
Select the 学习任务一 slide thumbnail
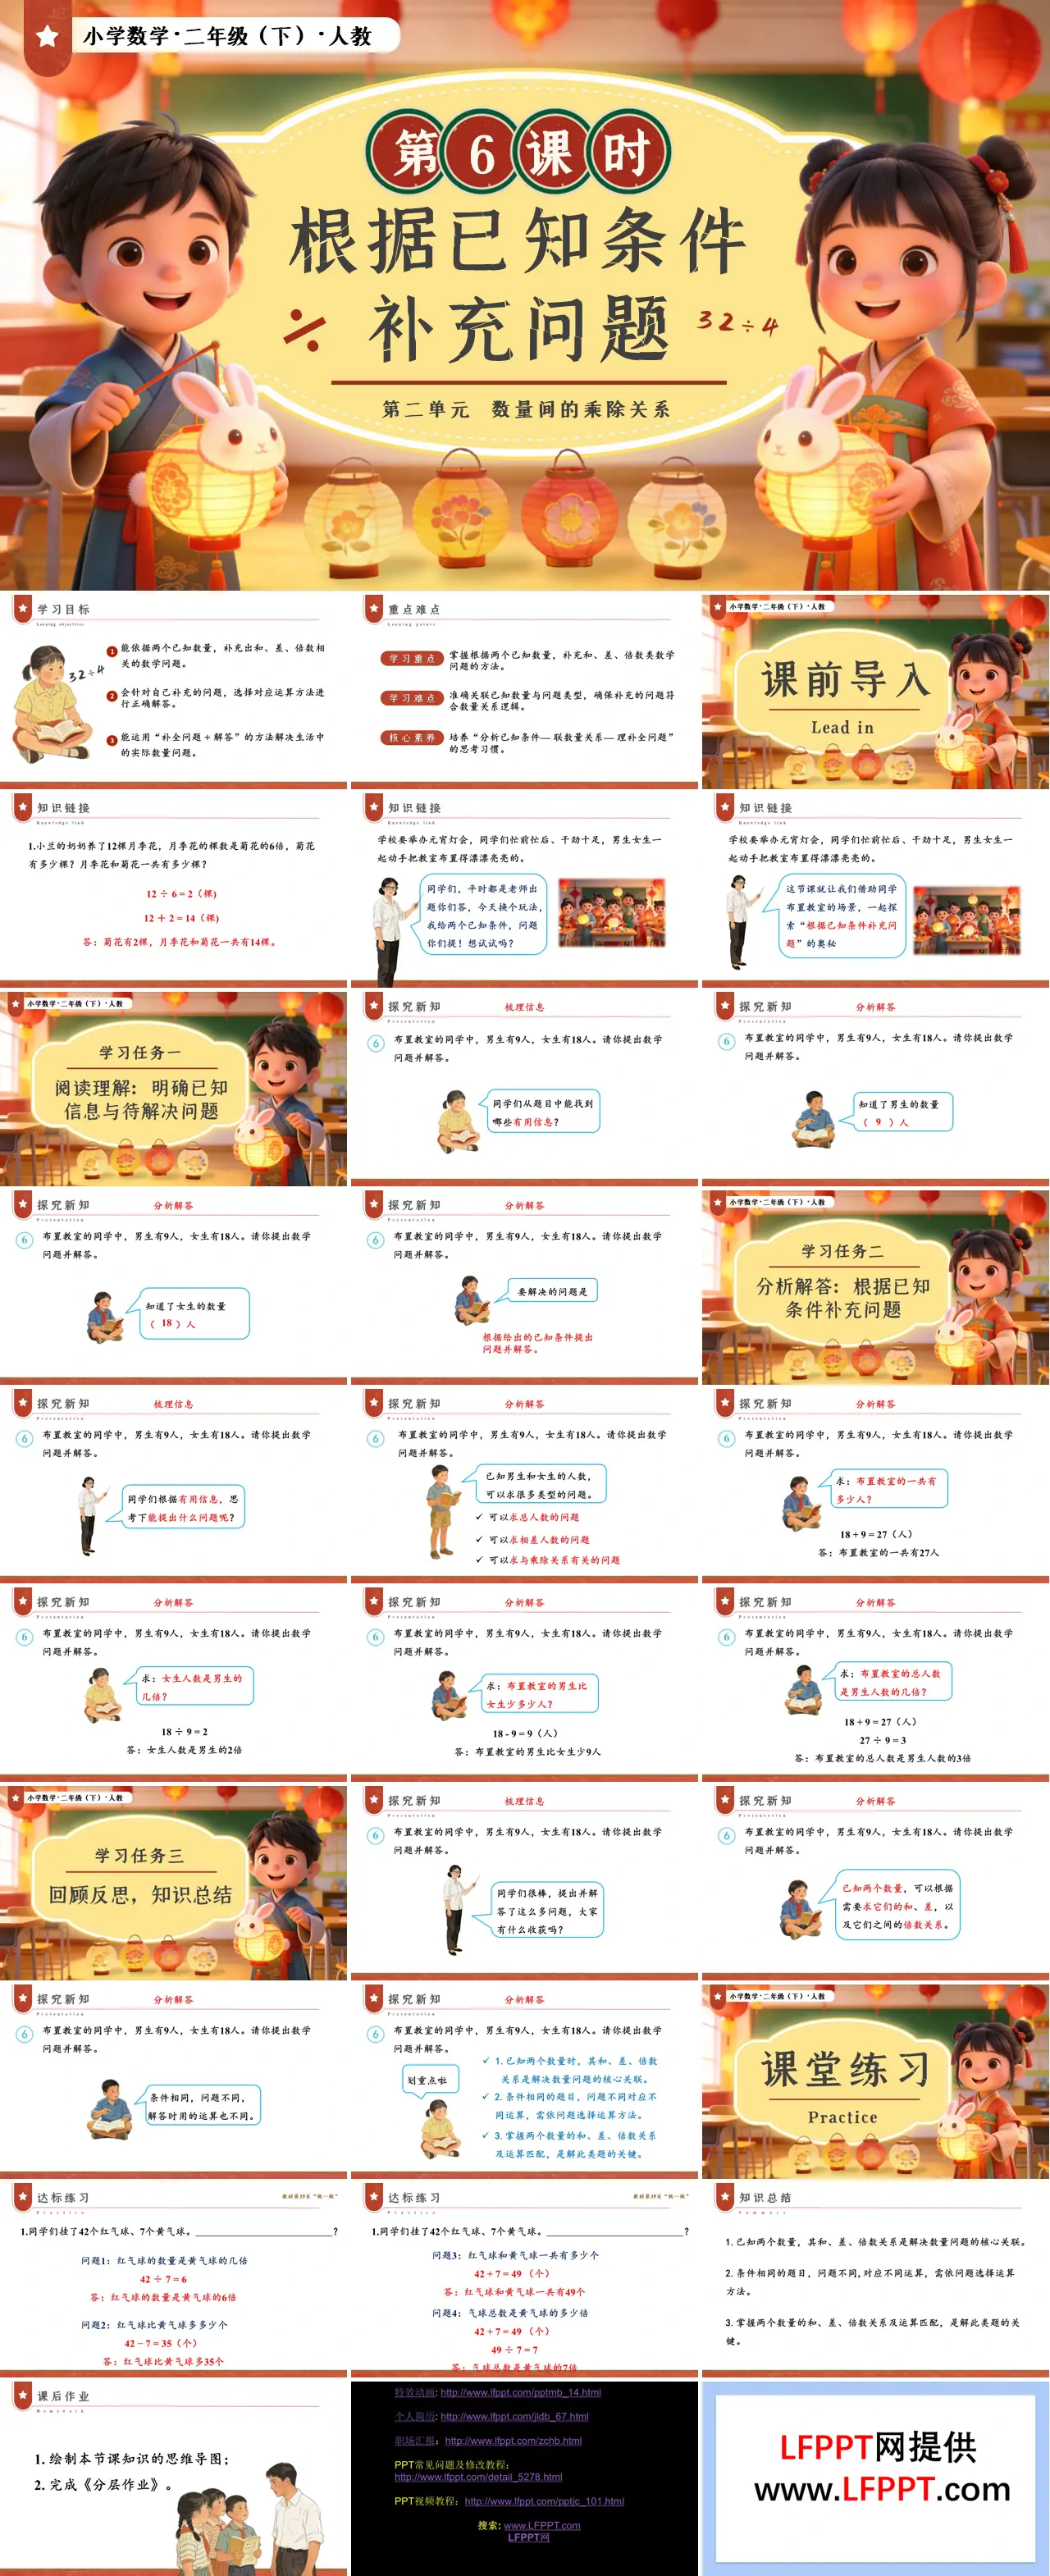(174, 1088)
